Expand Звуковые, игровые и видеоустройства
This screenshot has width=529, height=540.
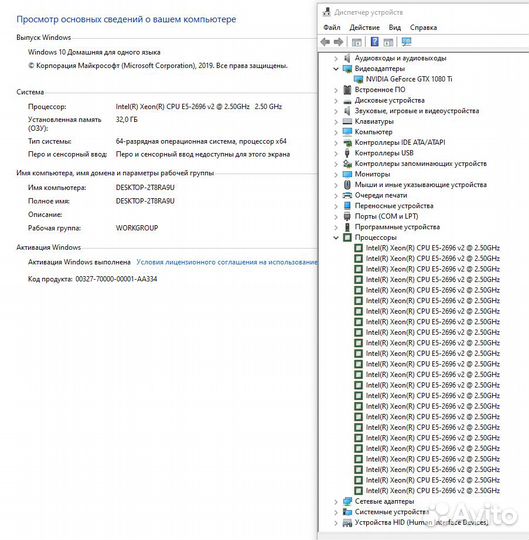click(x=336, y=111)
